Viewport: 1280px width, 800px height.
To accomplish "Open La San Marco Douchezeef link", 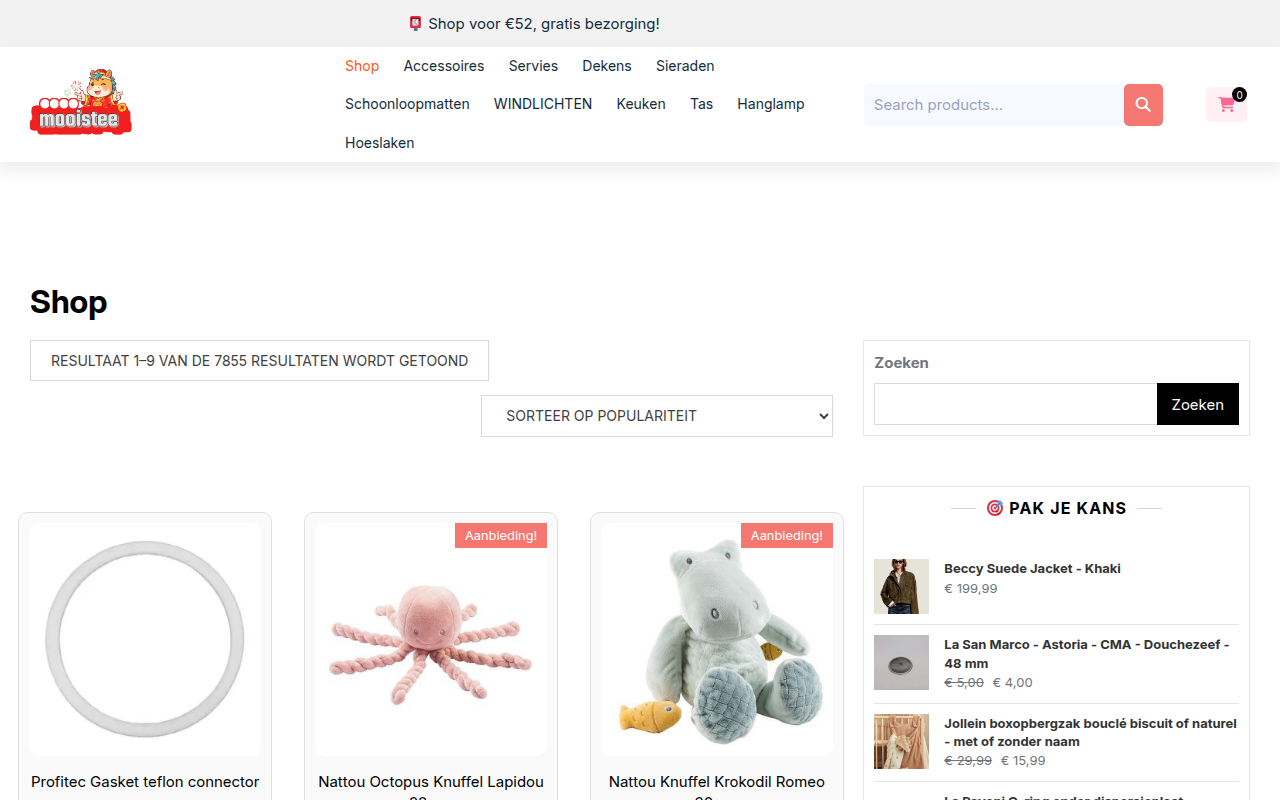I will [1087, 654].
